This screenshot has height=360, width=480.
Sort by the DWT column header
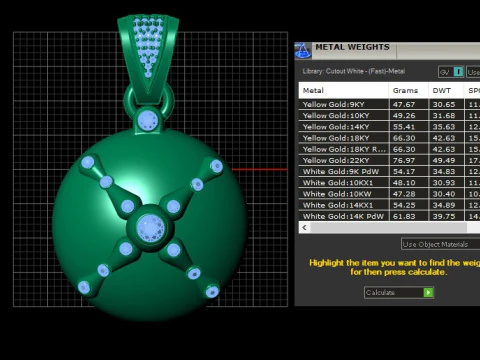tap(446, 91)
